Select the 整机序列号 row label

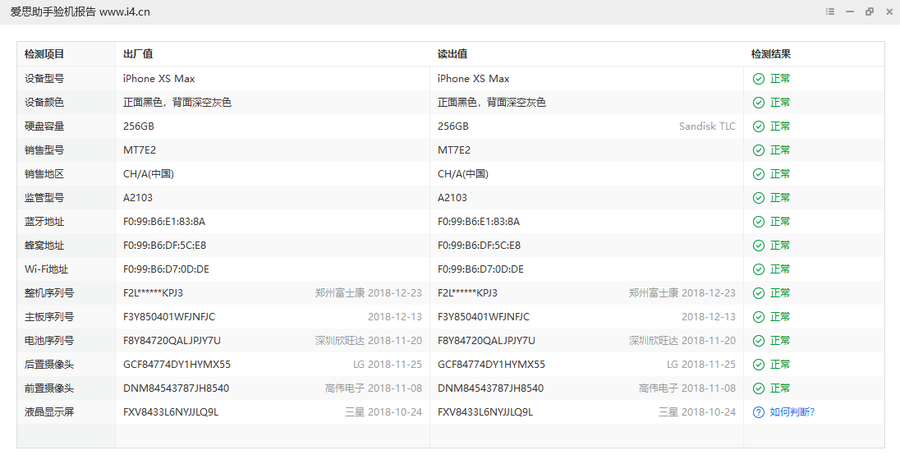(49, 293)
